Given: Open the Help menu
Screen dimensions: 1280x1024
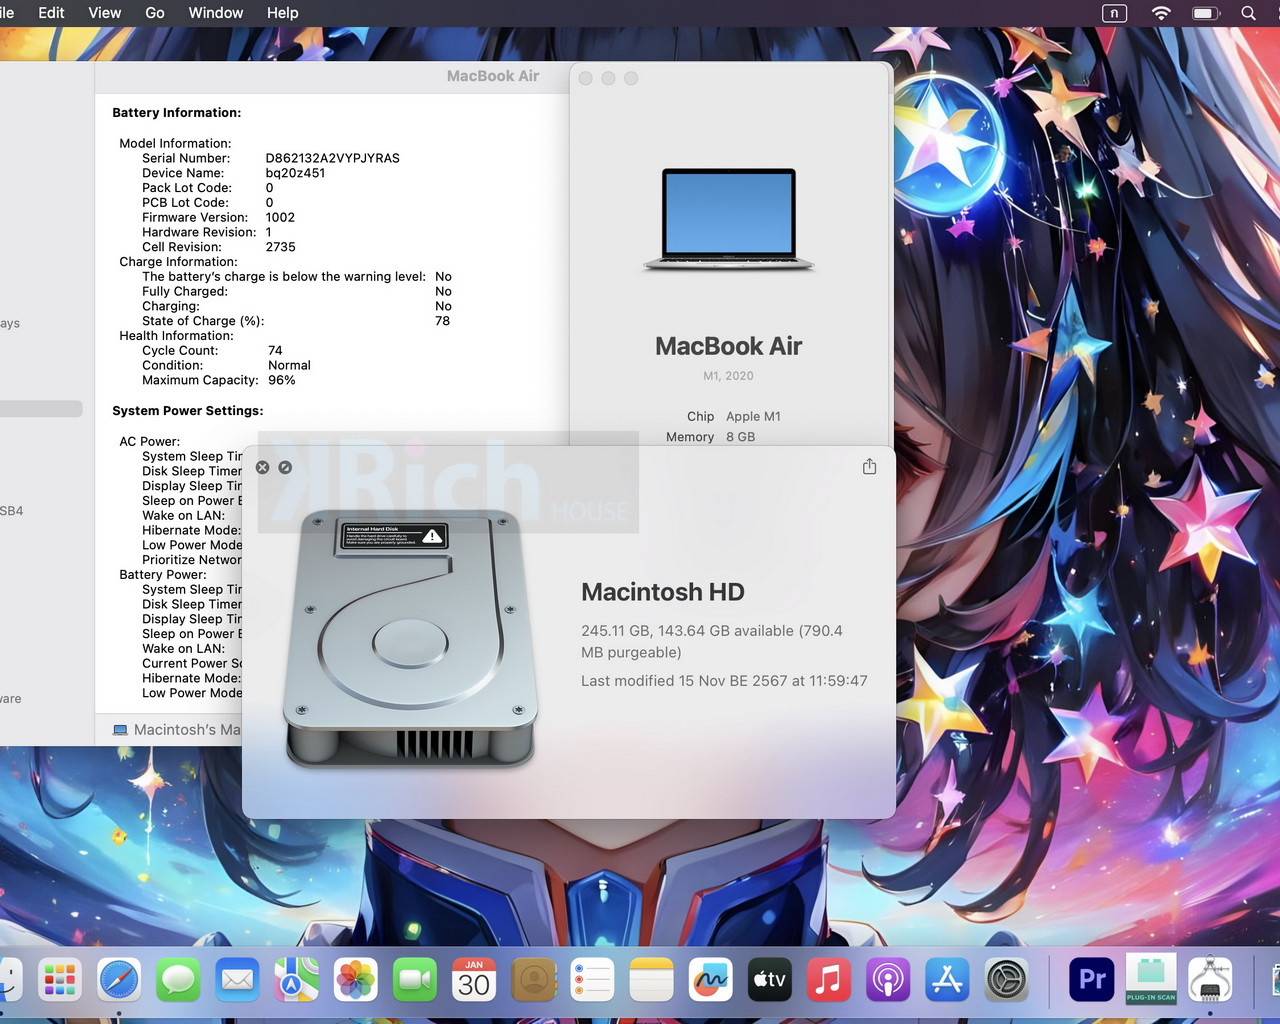Looking at the screenshot, I should coord(282,13).
